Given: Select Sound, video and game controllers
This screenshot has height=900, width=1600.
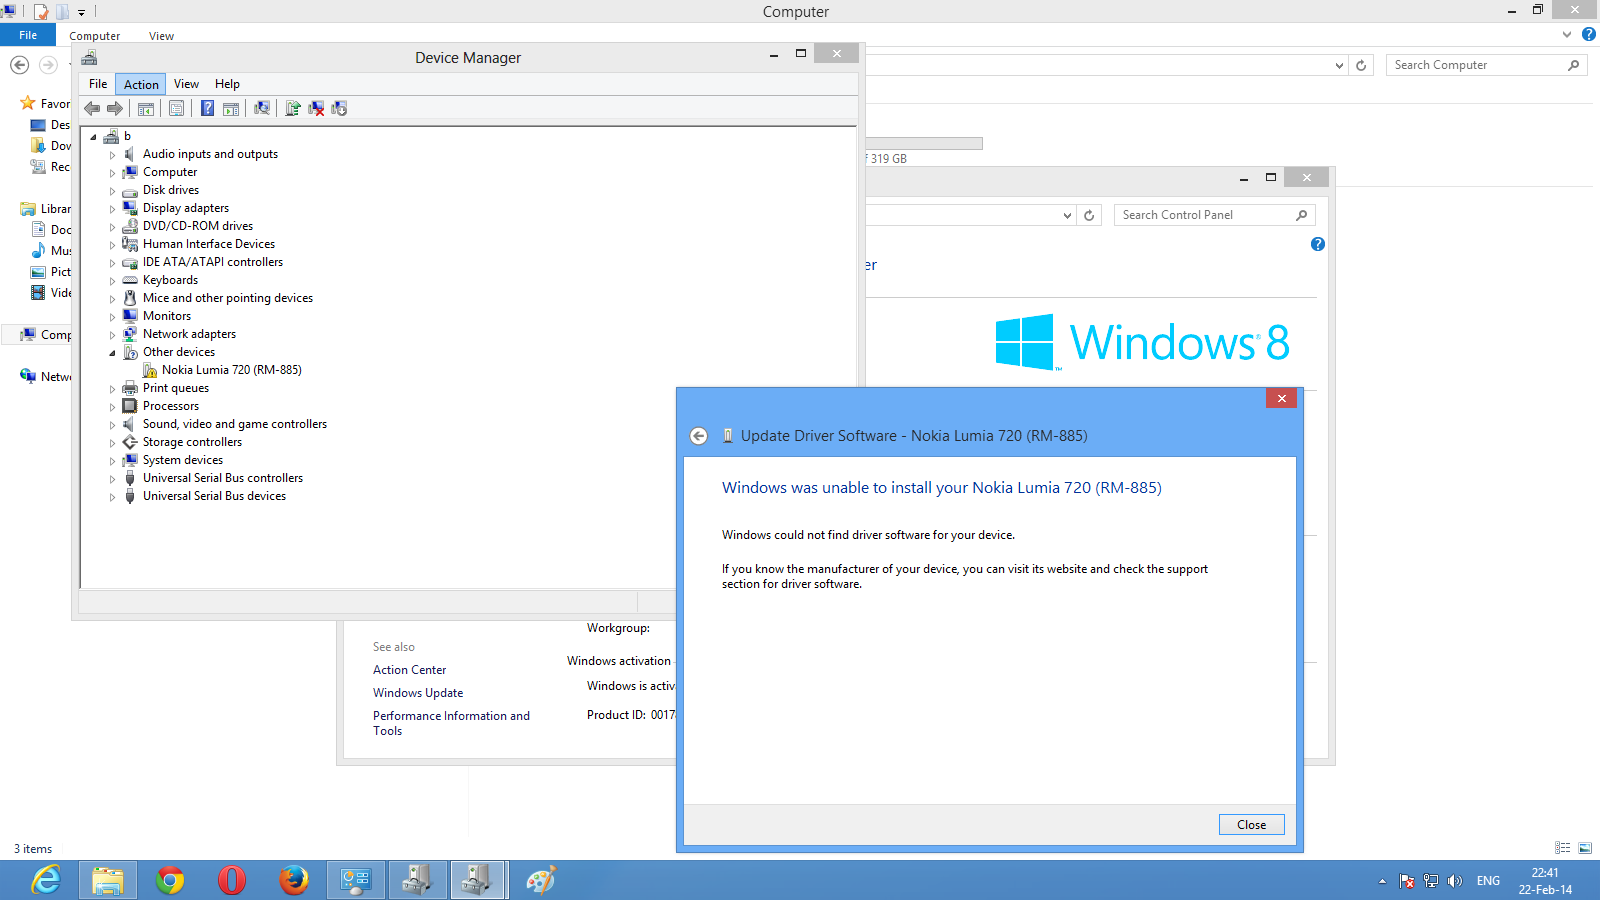Looking at the screenshot, I should 235,424.
